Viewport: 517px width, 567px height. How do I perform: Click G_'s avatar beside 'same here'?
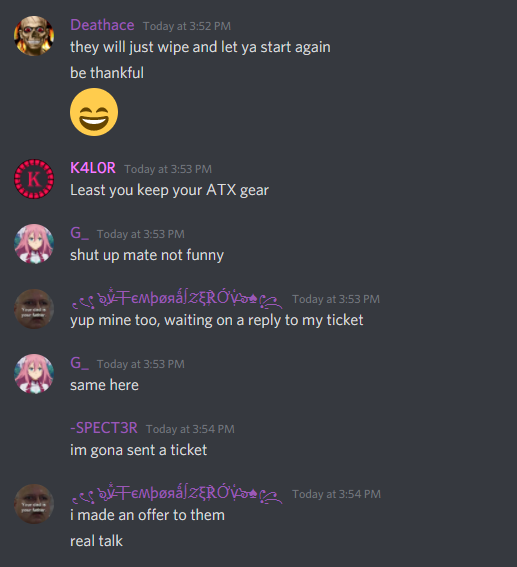click(x=34, y=374)
